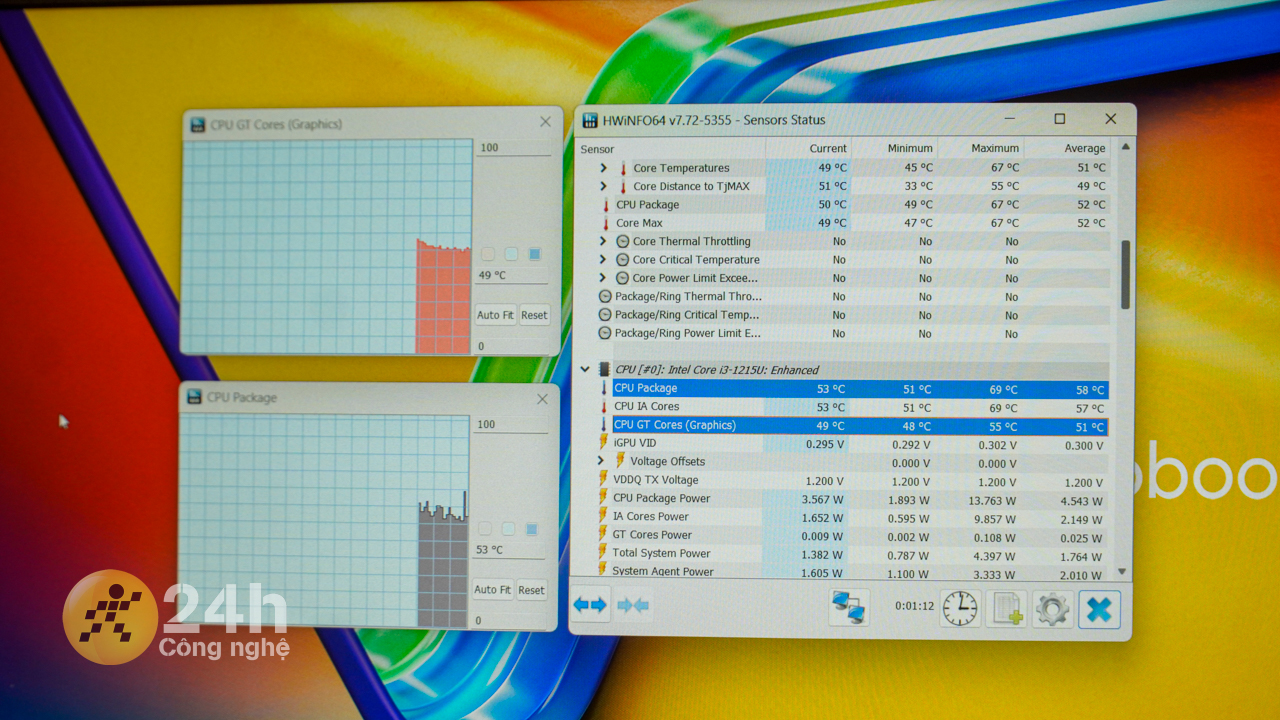Click the status icon beside Package/Ring Thermal Thro...
Viewport: 1280px width, 720px height.
pyautogui.click(x=605, y=296)
